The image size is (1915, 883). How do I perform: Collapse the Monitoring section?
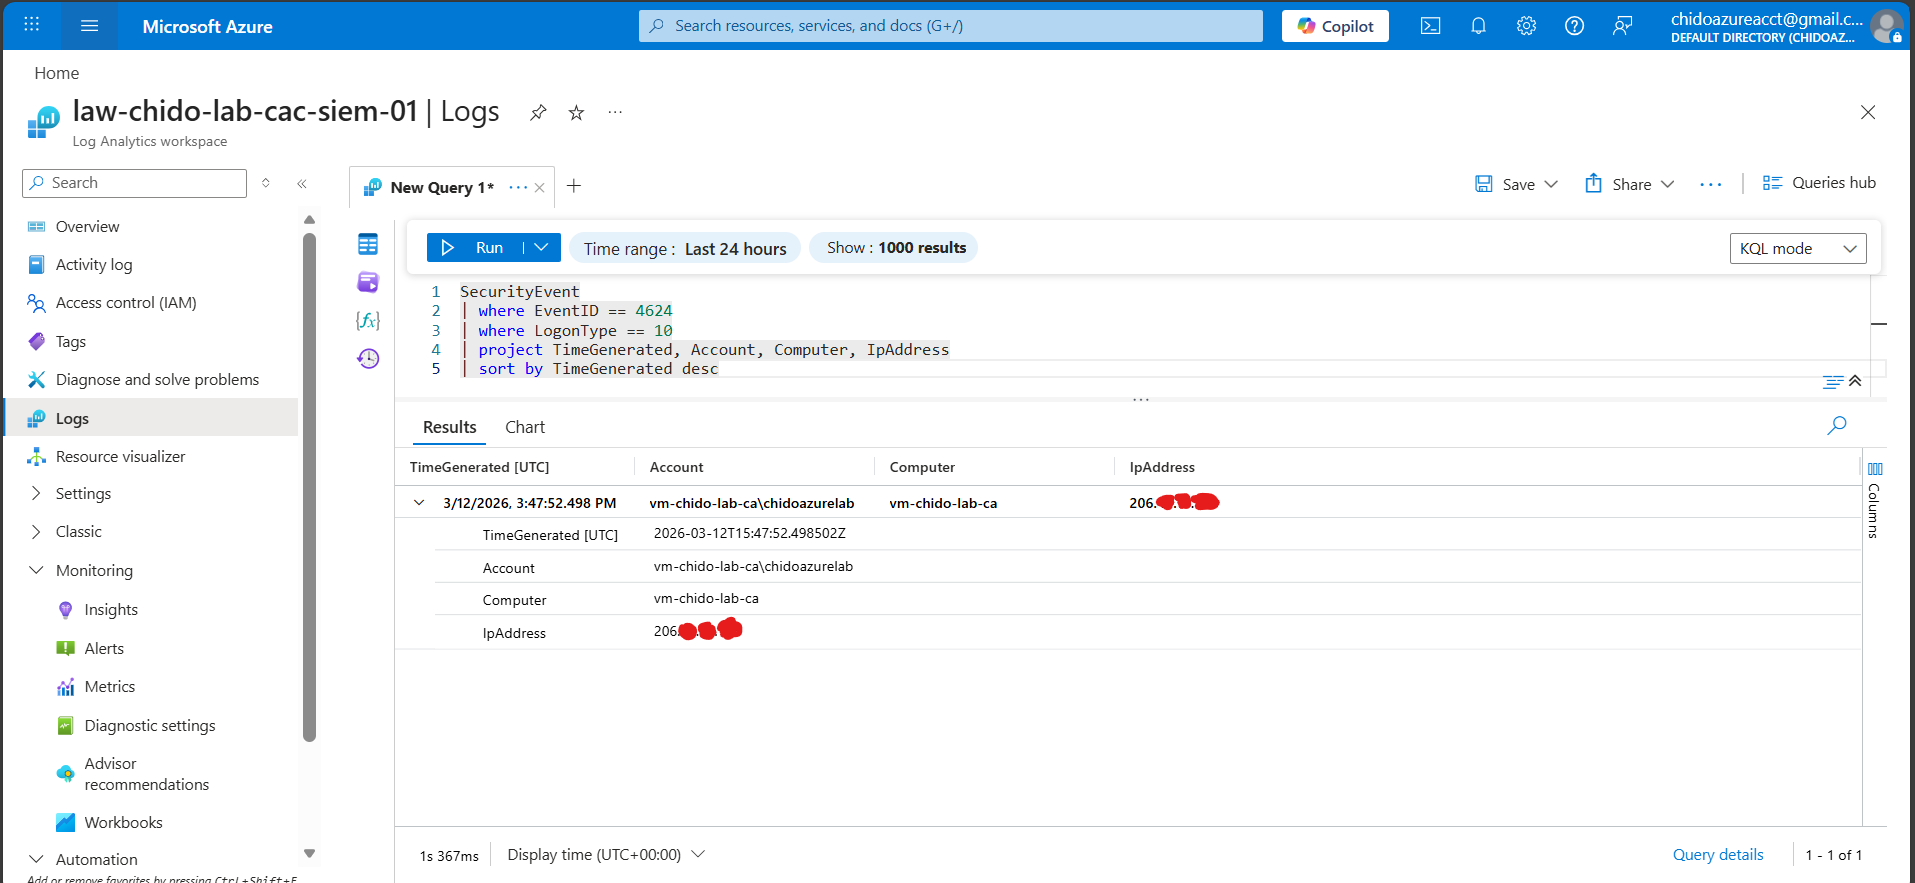37,571
